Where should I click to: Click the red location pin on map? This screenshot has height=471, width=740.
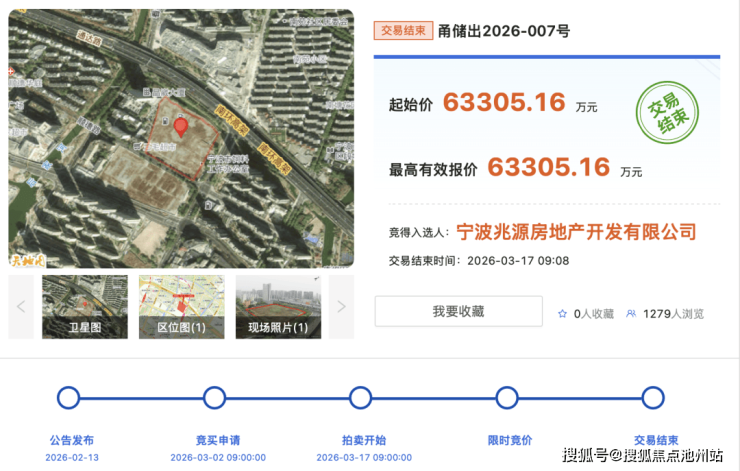pos(181,126)
